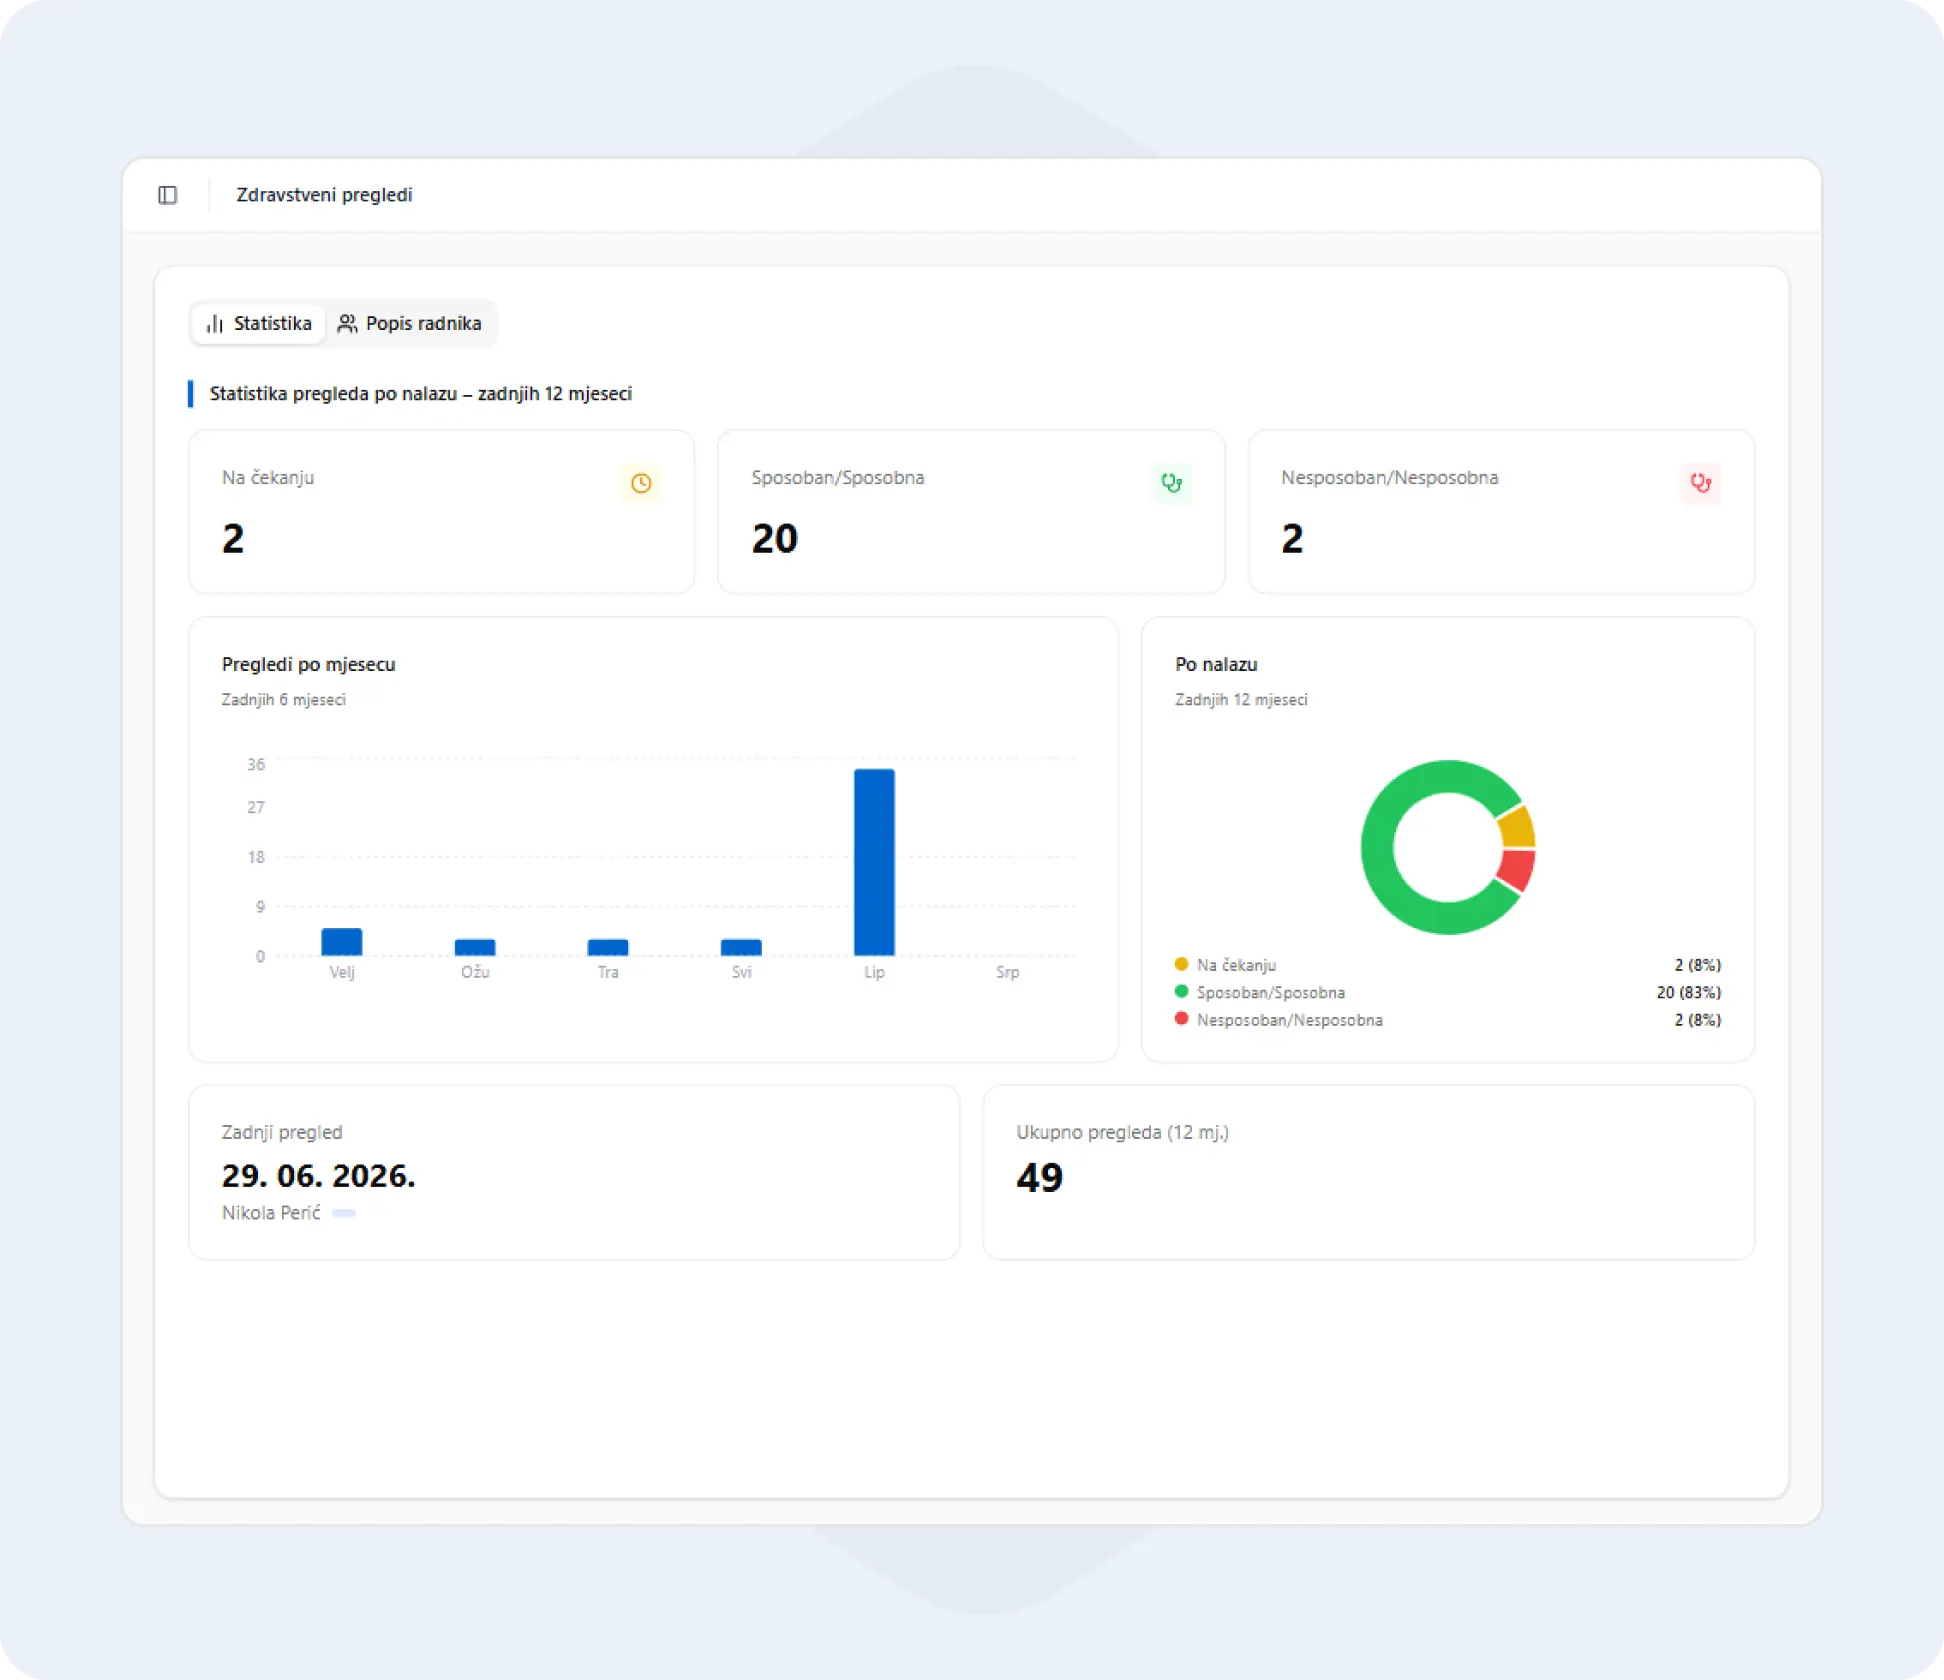Click the Zdravstveni pregledi page title
1944x1680 pixels.
pos(324,195)
